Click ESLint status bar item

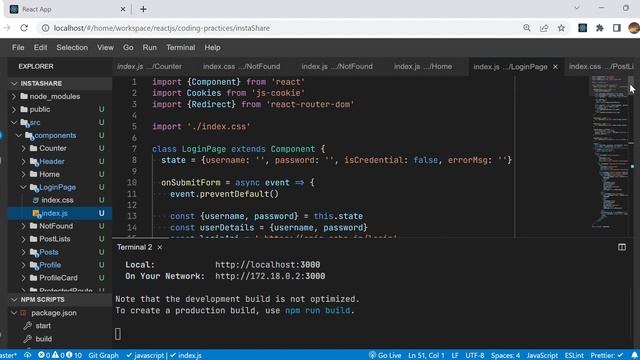574,355
